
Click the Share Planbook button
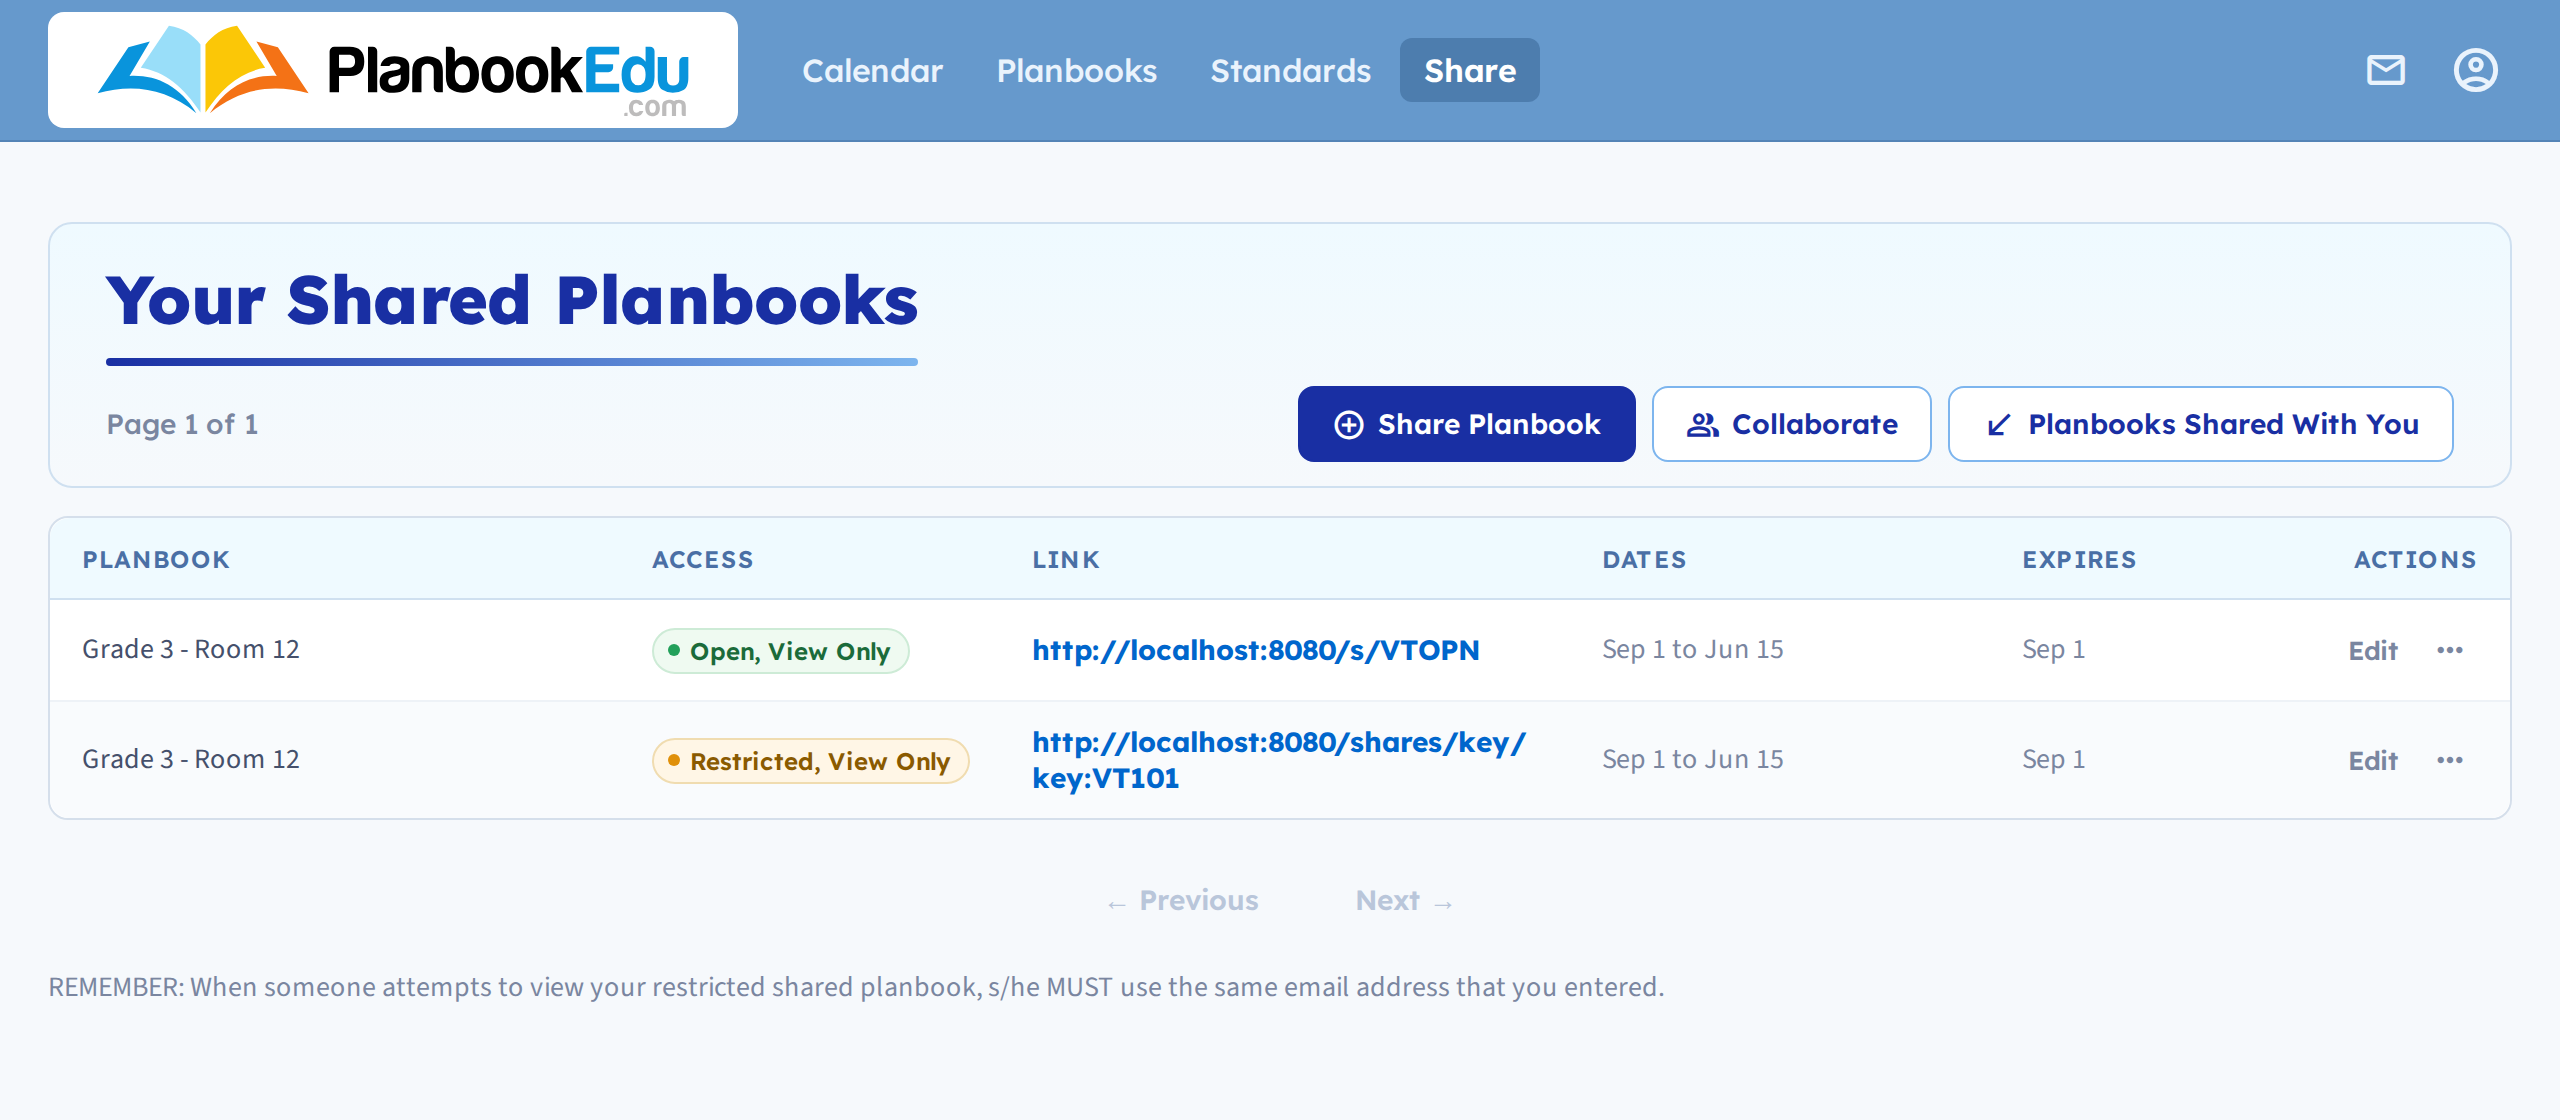click(x=1467, y=424)
